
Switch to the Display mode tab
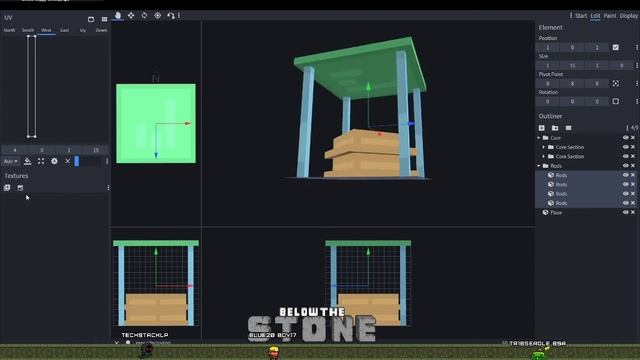629,16
